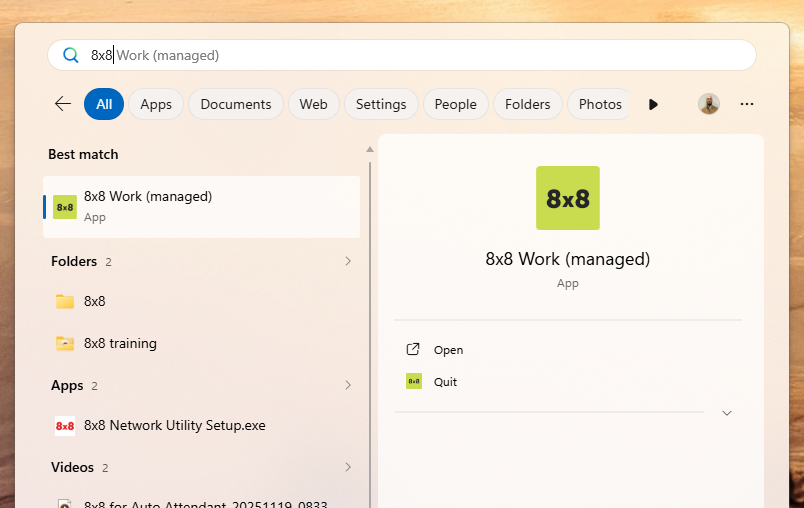804x508 pixels.
Task: Click the small 8x8 icon beside Quit
Action: [414, 381]
